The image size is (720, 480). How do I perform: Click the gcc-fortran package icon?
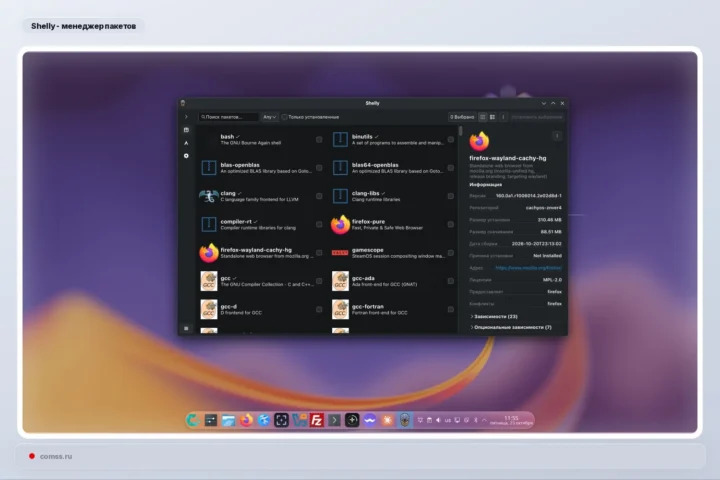point(340,309)
